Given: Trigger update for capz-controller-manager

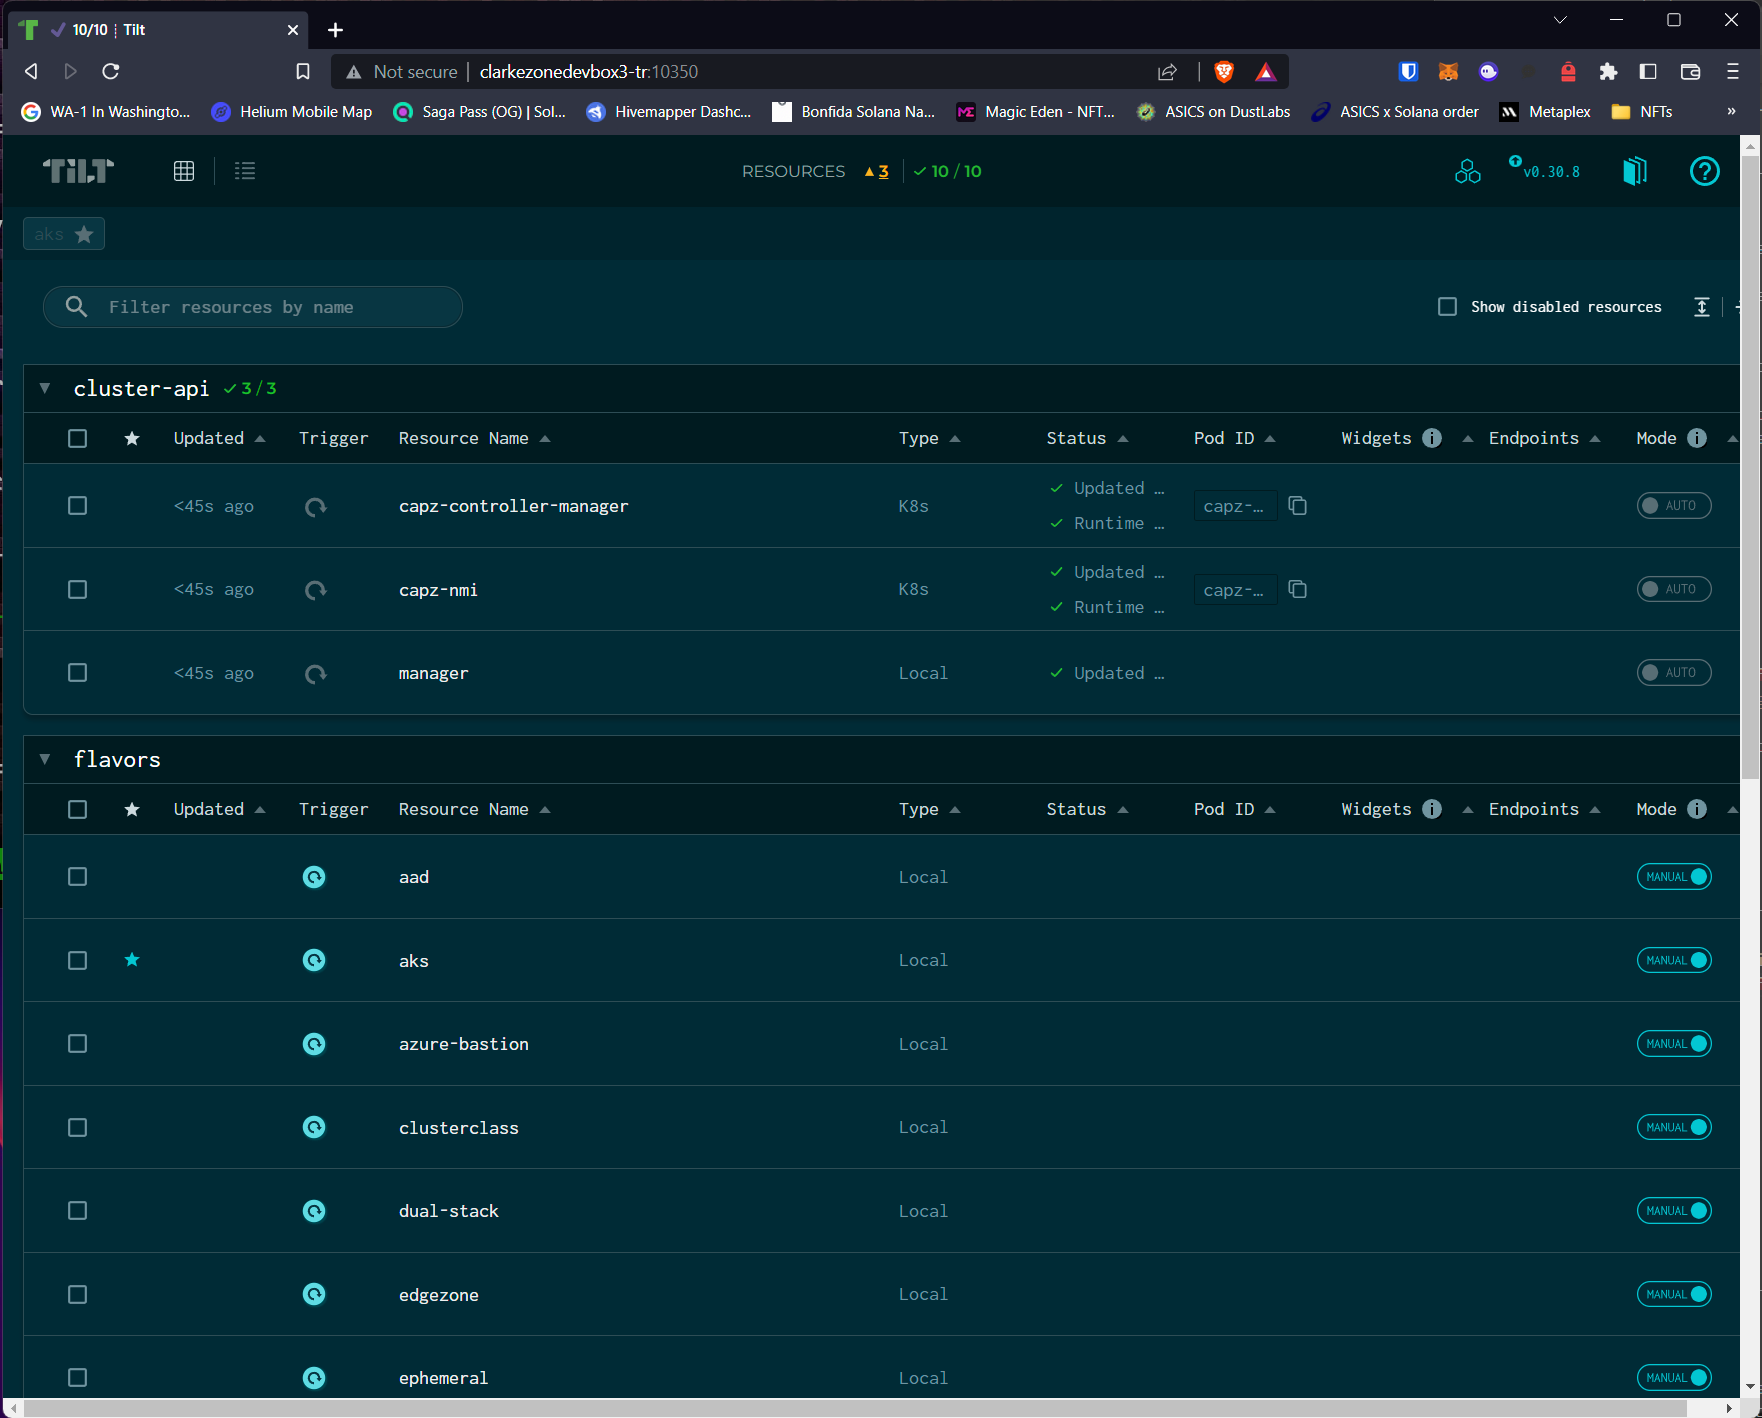Looking at the screenshot, I should tap(315, 507).
